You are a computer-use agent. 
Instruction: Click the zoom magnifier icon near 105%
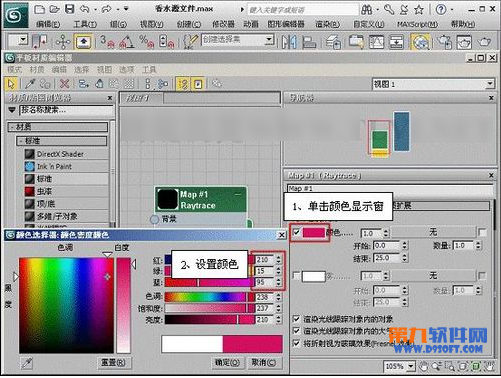pos(436,366)
